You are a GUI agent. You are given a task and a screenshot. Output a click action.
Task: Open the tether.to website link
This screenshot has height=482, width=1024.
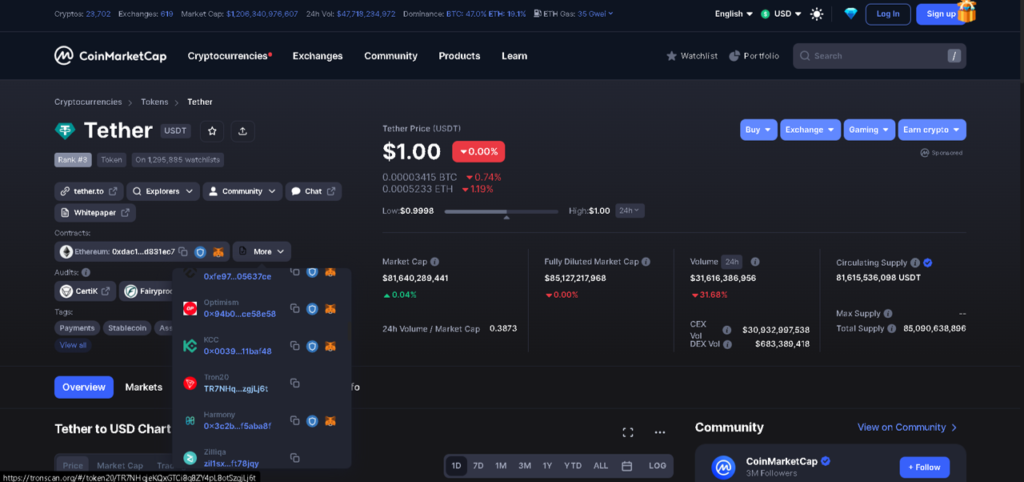click(x=88, y=191)
